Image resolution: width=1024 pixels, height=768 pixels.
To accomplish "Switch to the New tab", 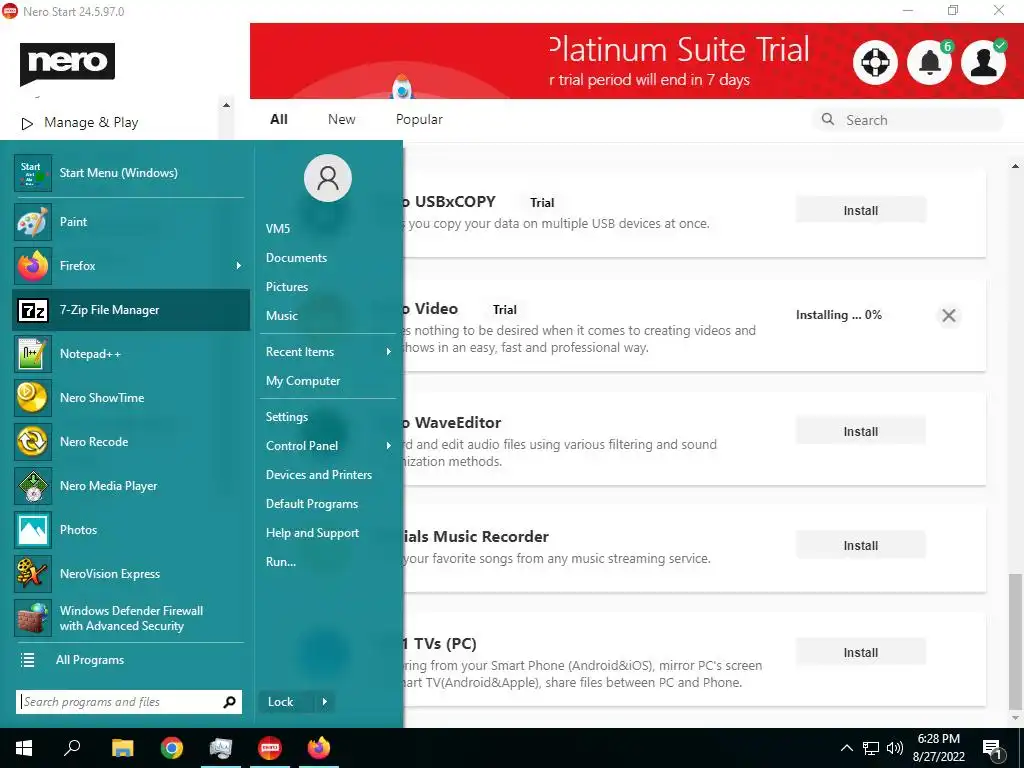I will coord(342,120).
